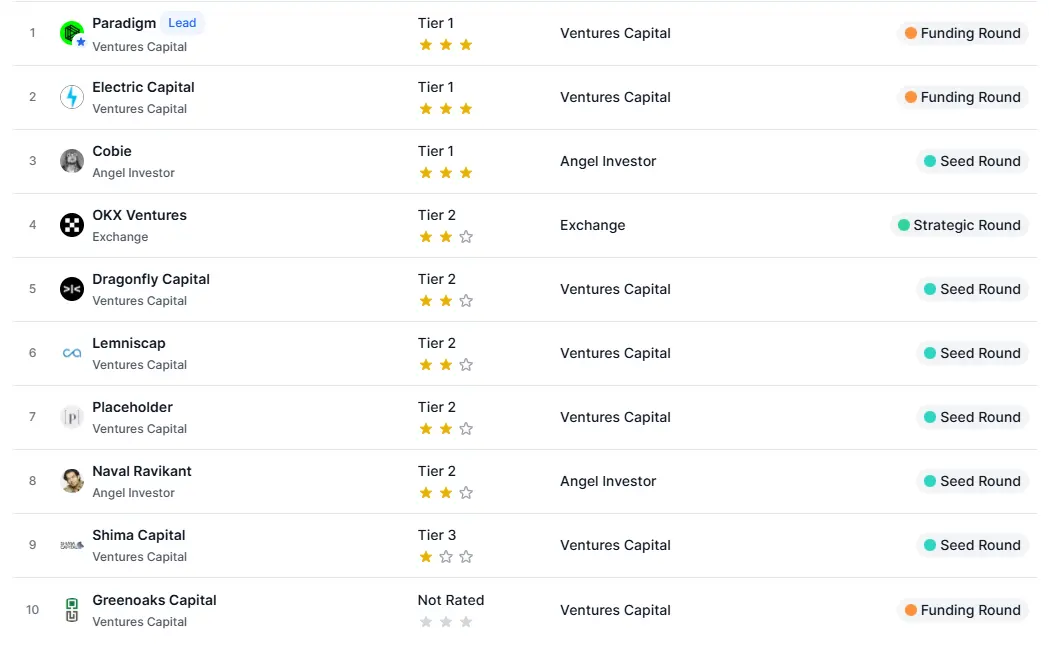Image resolution: width=1049 pixels, height=653 pixels.
Task: Click the Dragonfly Capital logo icon
Action: point(71,289)
